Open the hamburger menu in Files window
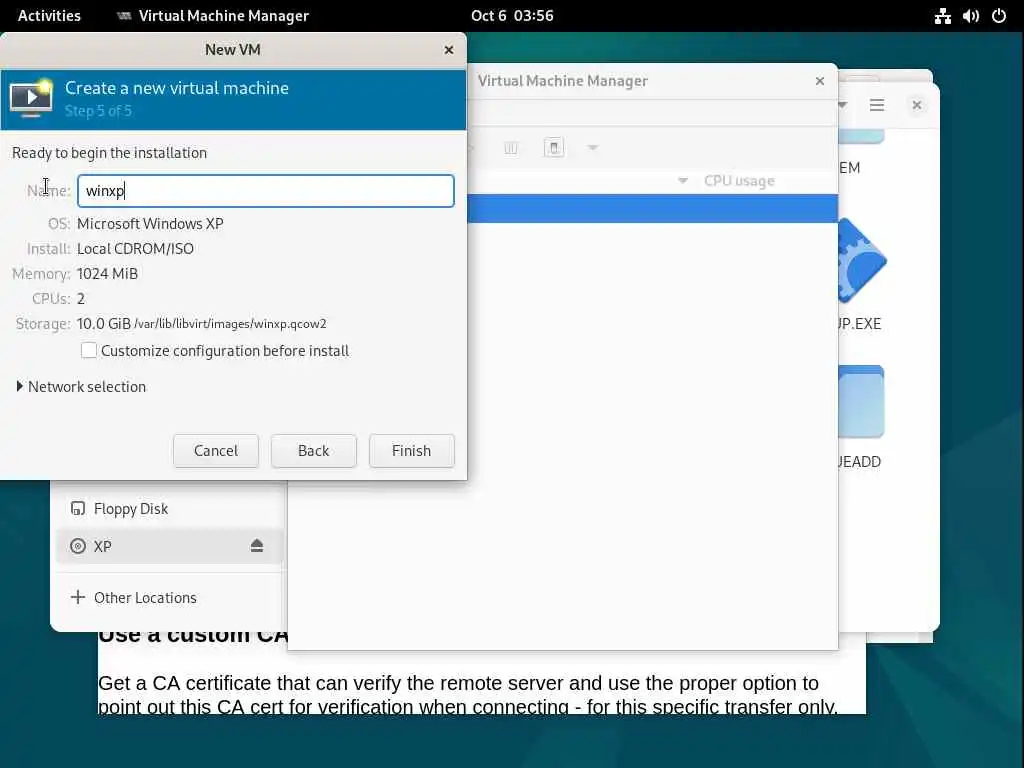Image resolution: width=1024 pixels, height=768 pixels. tap(876, 105)
